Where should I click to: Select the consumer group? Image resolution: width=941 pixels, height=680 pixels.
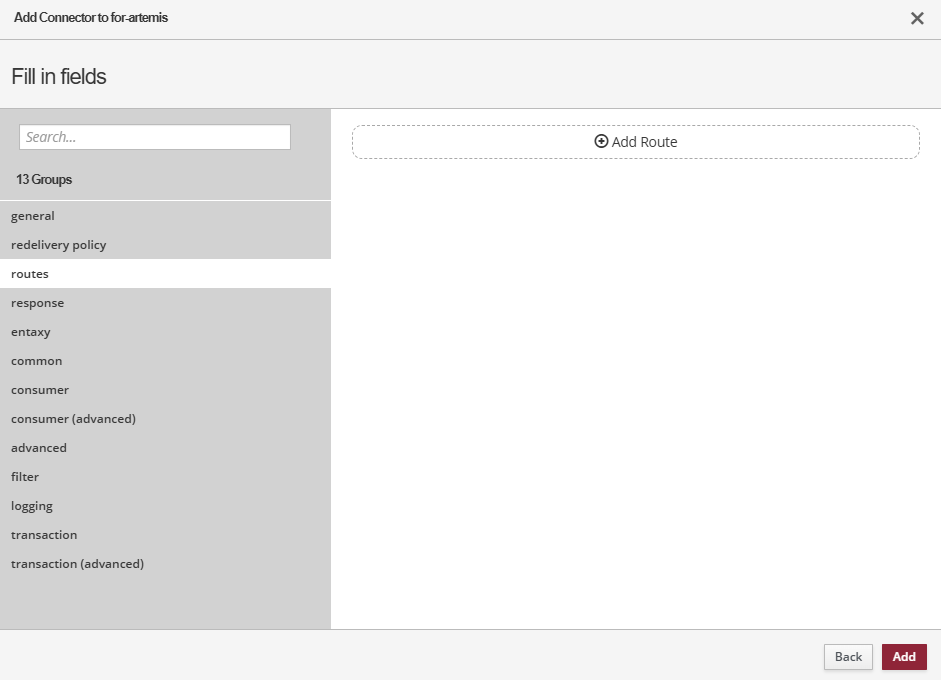point(40,390)
